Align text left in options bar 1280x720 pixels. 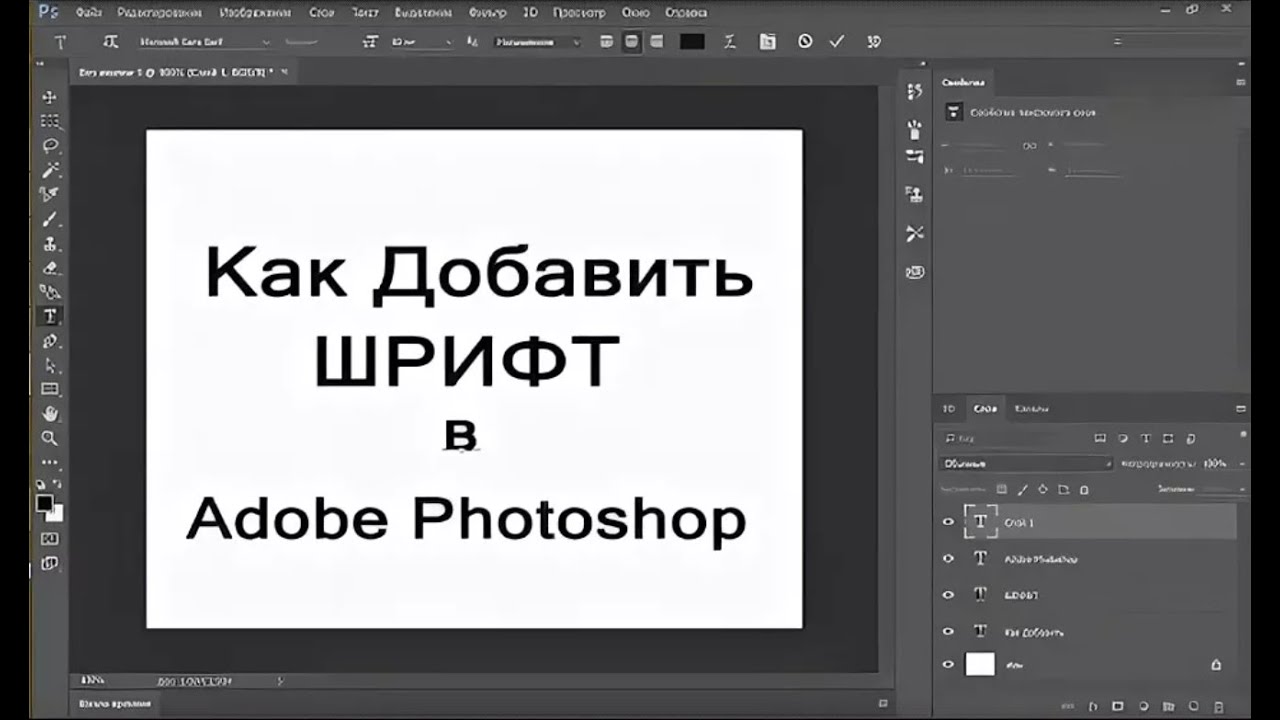tap(607, 42)
